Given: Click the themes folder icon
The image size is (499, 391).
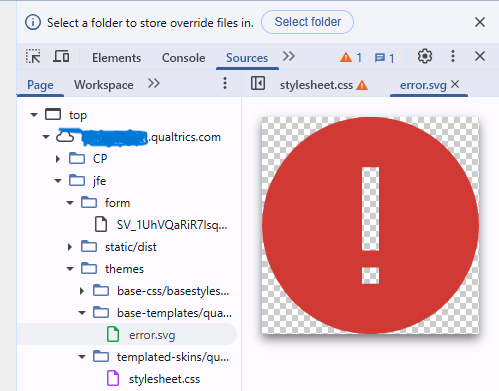Looking at the screenshot, I should pyautogui.click(x=89, y=268).
